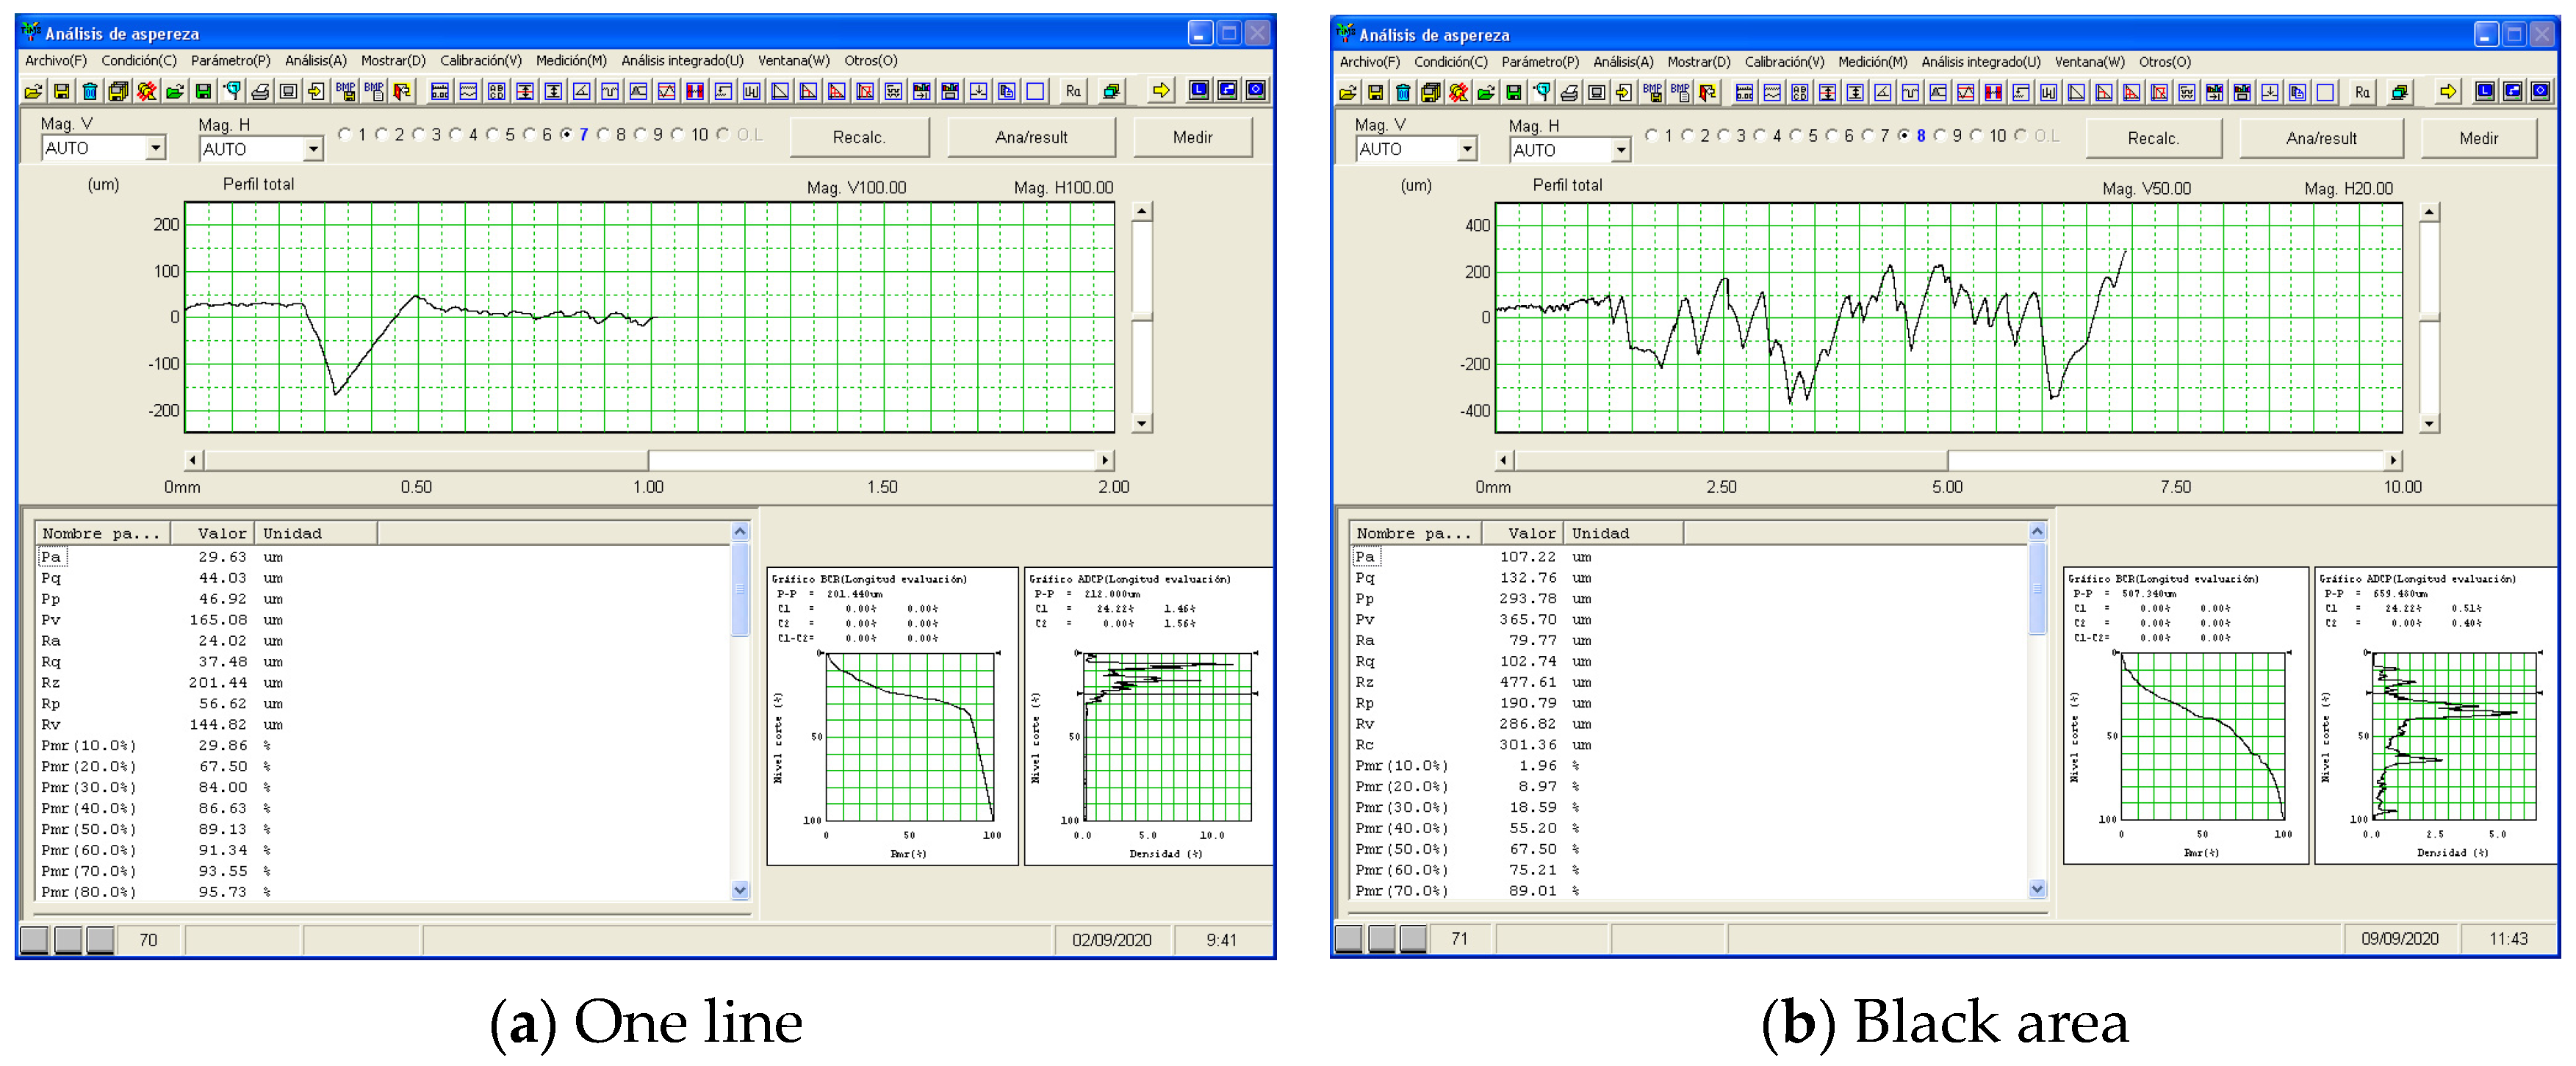
Task: Select radio button 5 in the left window
Action: (x=493, y=134)
